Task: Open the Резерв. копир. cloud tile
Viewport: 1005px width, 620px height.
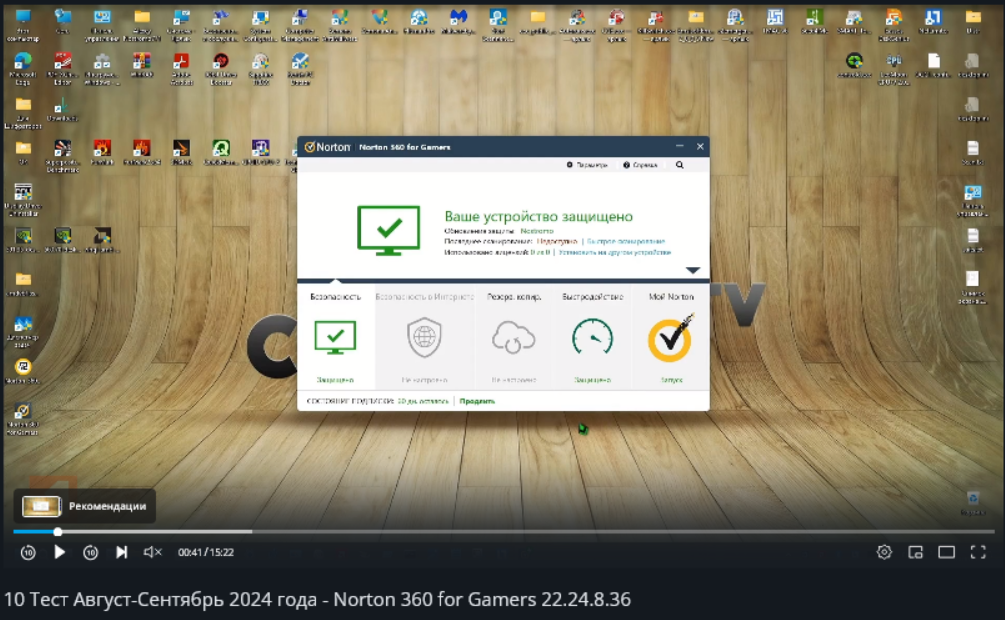Action: coord(513,337)
